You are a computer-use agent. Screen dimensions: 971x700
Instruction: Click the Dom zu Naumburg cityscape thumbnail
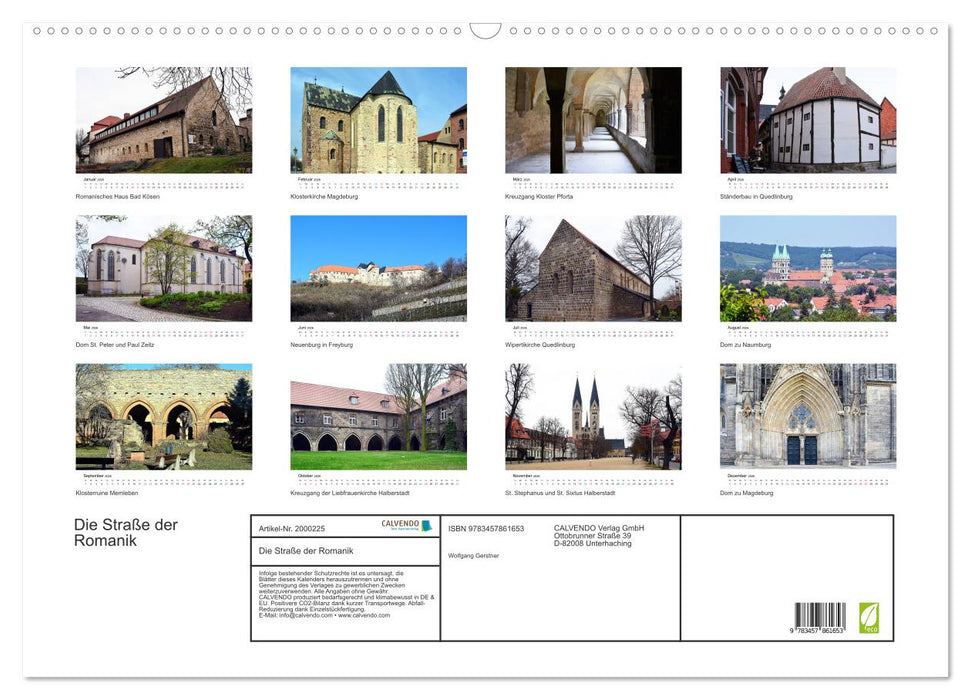pos(808,268)
